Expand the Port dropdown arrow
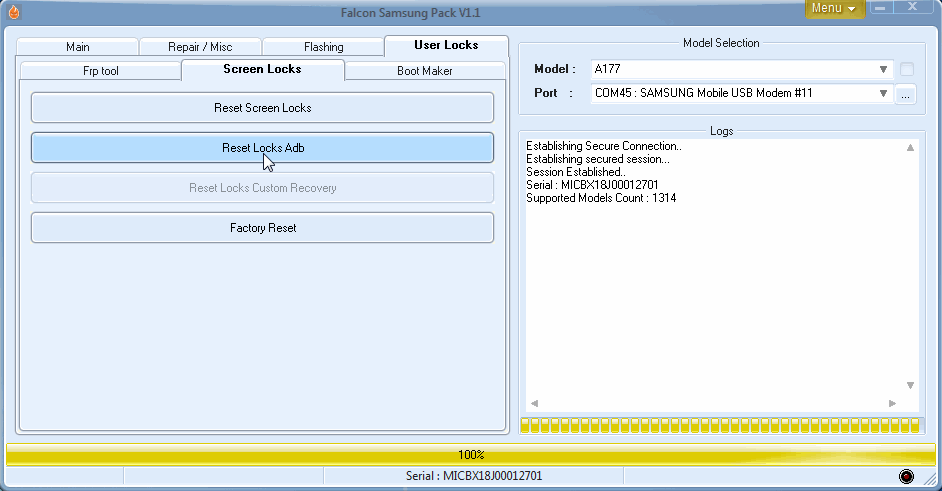The height and width of the screenshot is (491, 942). click(883, 93)
